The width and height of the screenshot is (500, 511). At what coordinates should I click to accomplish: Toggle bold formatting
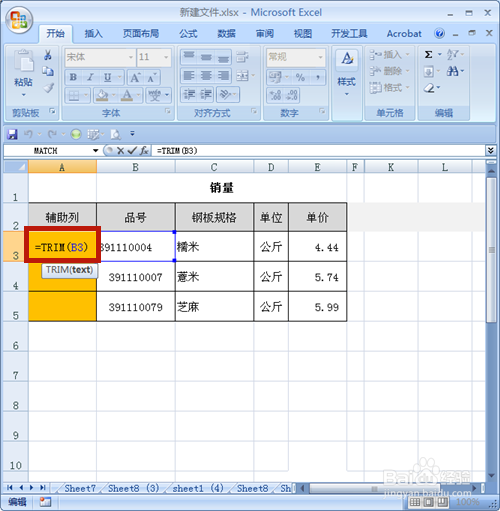(73, 77)
